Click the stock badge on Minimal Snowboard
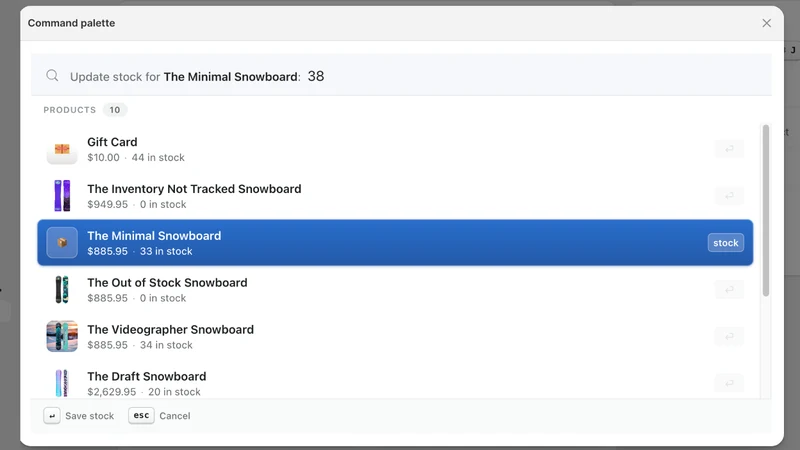This screenshot has height=450, width=800. 726,243
